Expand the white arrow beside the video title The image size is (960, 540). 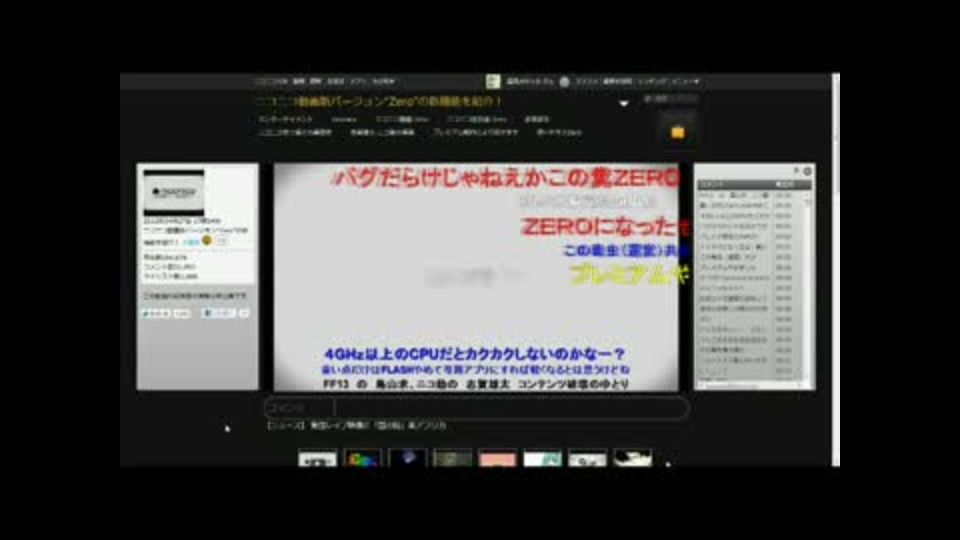tap(623, 103)
